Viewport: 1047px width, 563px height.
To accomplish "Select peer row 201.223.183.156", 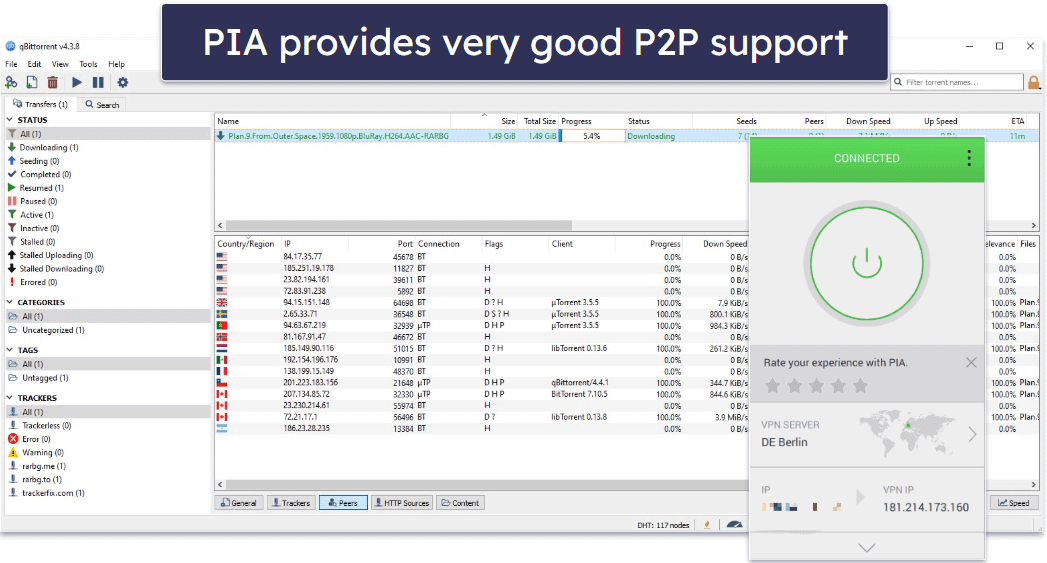I will click(481, 383).
